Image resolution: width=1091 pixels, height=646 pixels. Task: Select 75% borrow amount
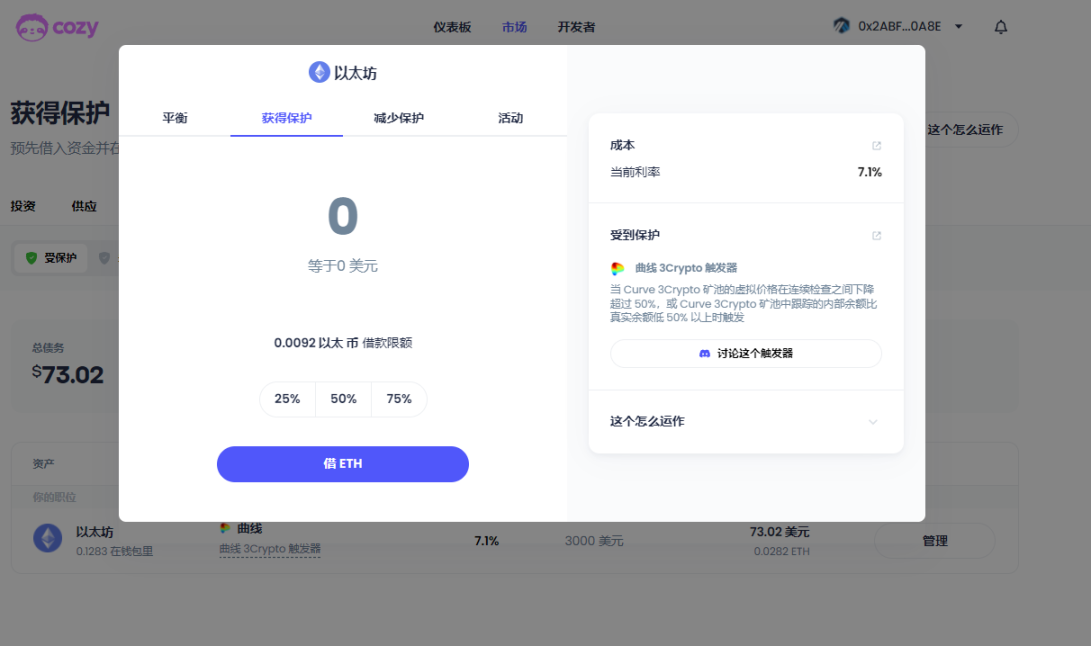[x=399, y=399]
